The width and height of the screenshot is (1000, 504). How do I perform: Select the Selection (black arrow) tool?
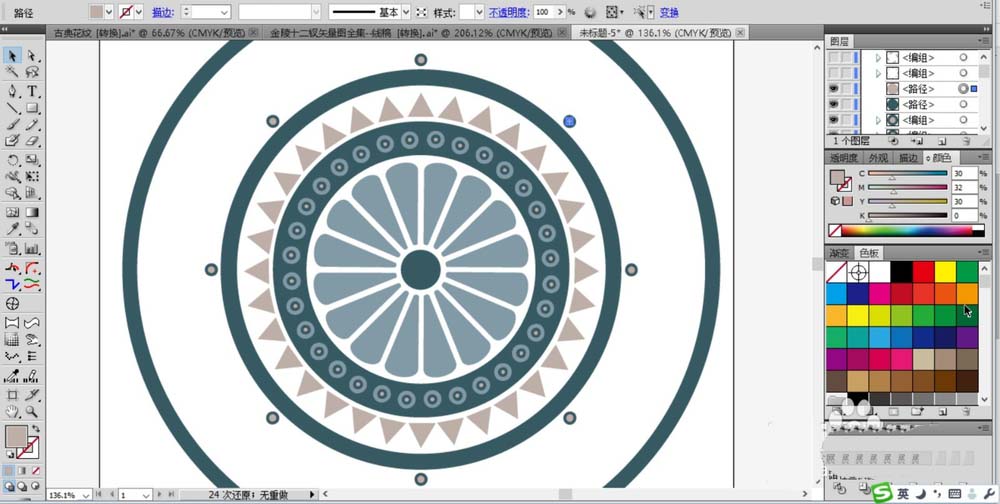[x=12, y=56]
